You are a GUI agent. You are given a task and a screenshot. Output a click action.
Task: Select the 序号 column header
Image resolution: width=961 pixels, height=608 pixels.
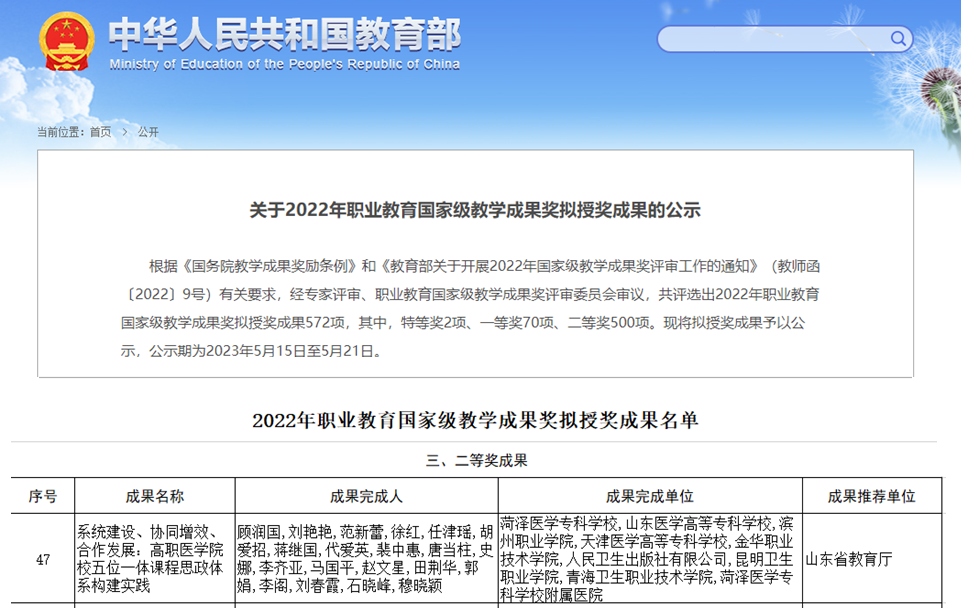(43, 497)
